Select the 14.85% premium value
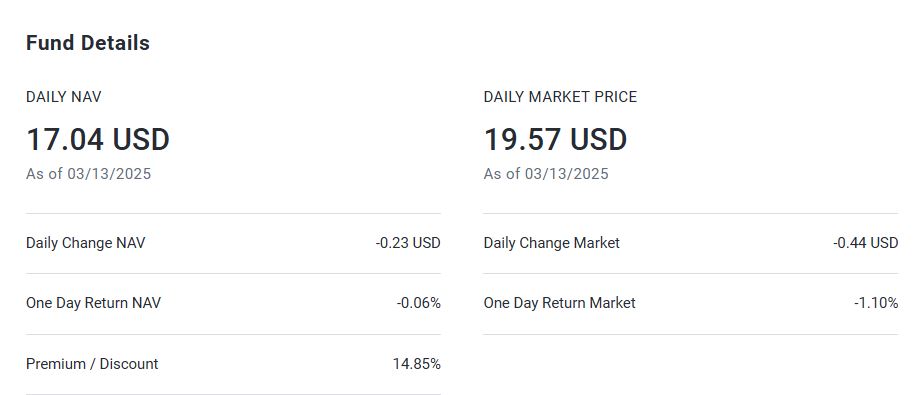Viewport: 921px width, 395px height. point(416,364)
